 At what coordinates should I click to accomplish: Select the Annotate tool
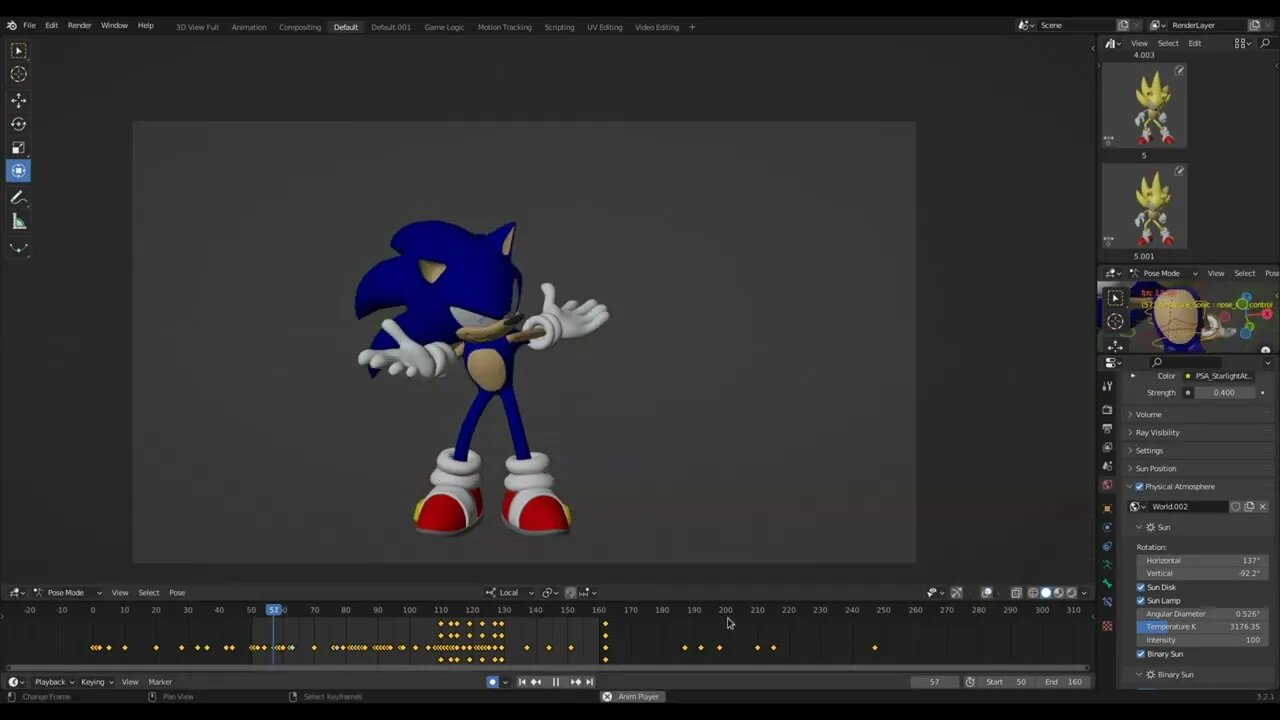18,198
